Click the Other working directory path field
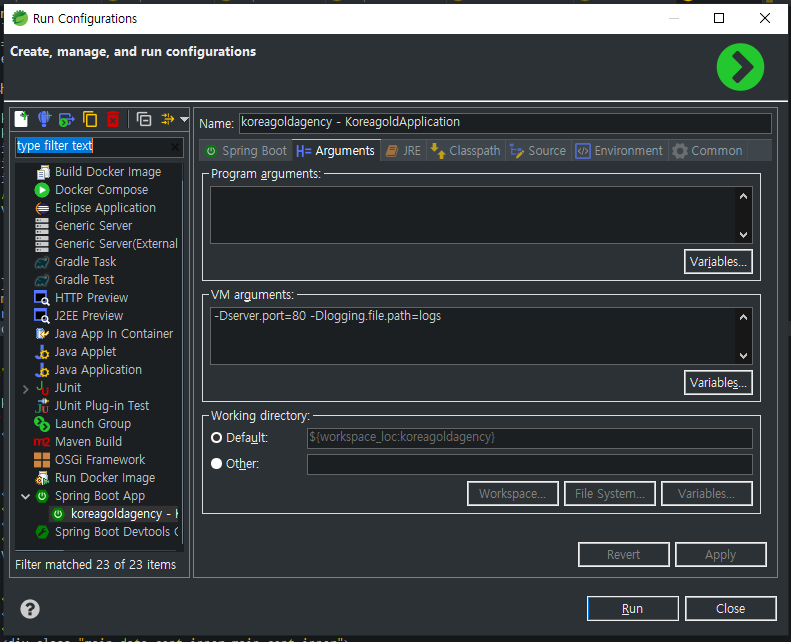 530,464
